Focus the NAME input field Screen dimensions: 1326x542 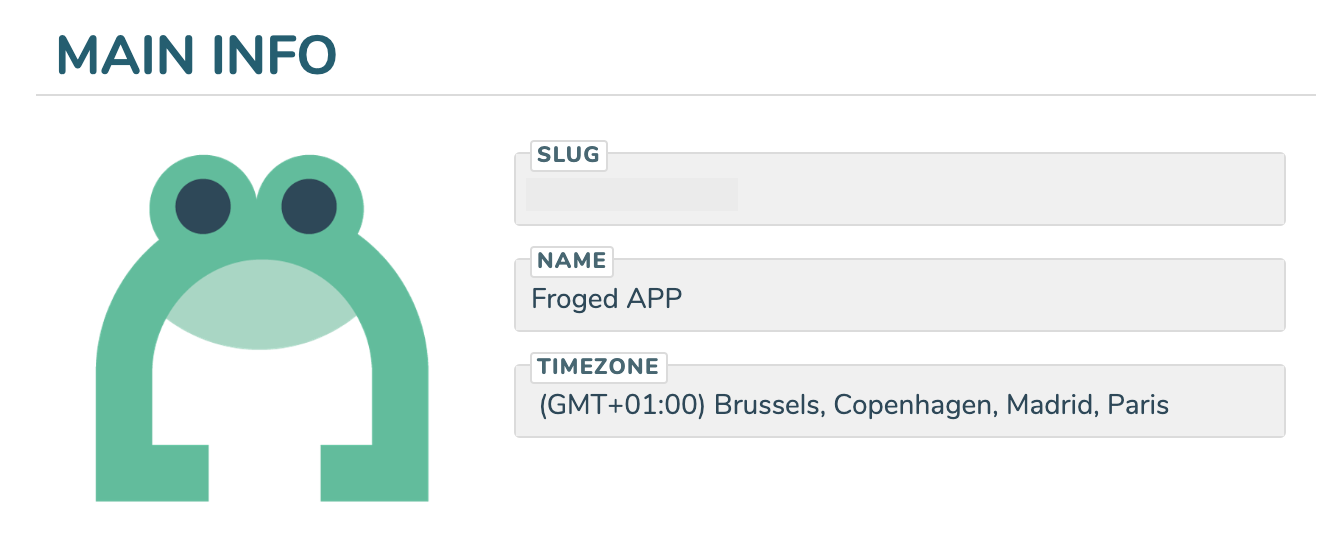[x=899, y=295]
